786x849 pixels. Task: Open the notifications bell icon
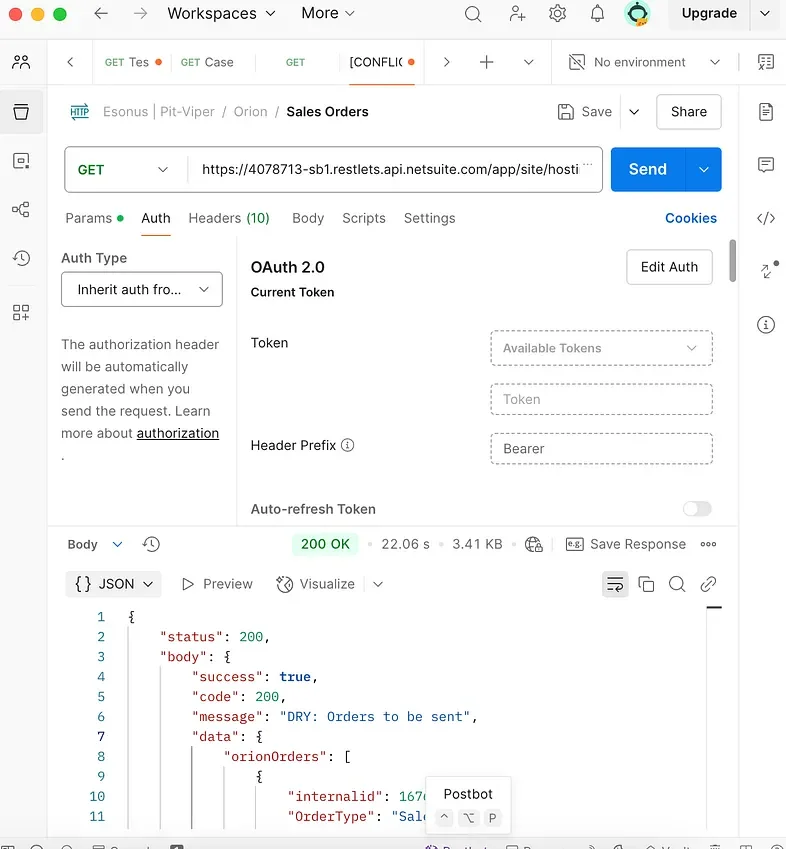point(597,14)
